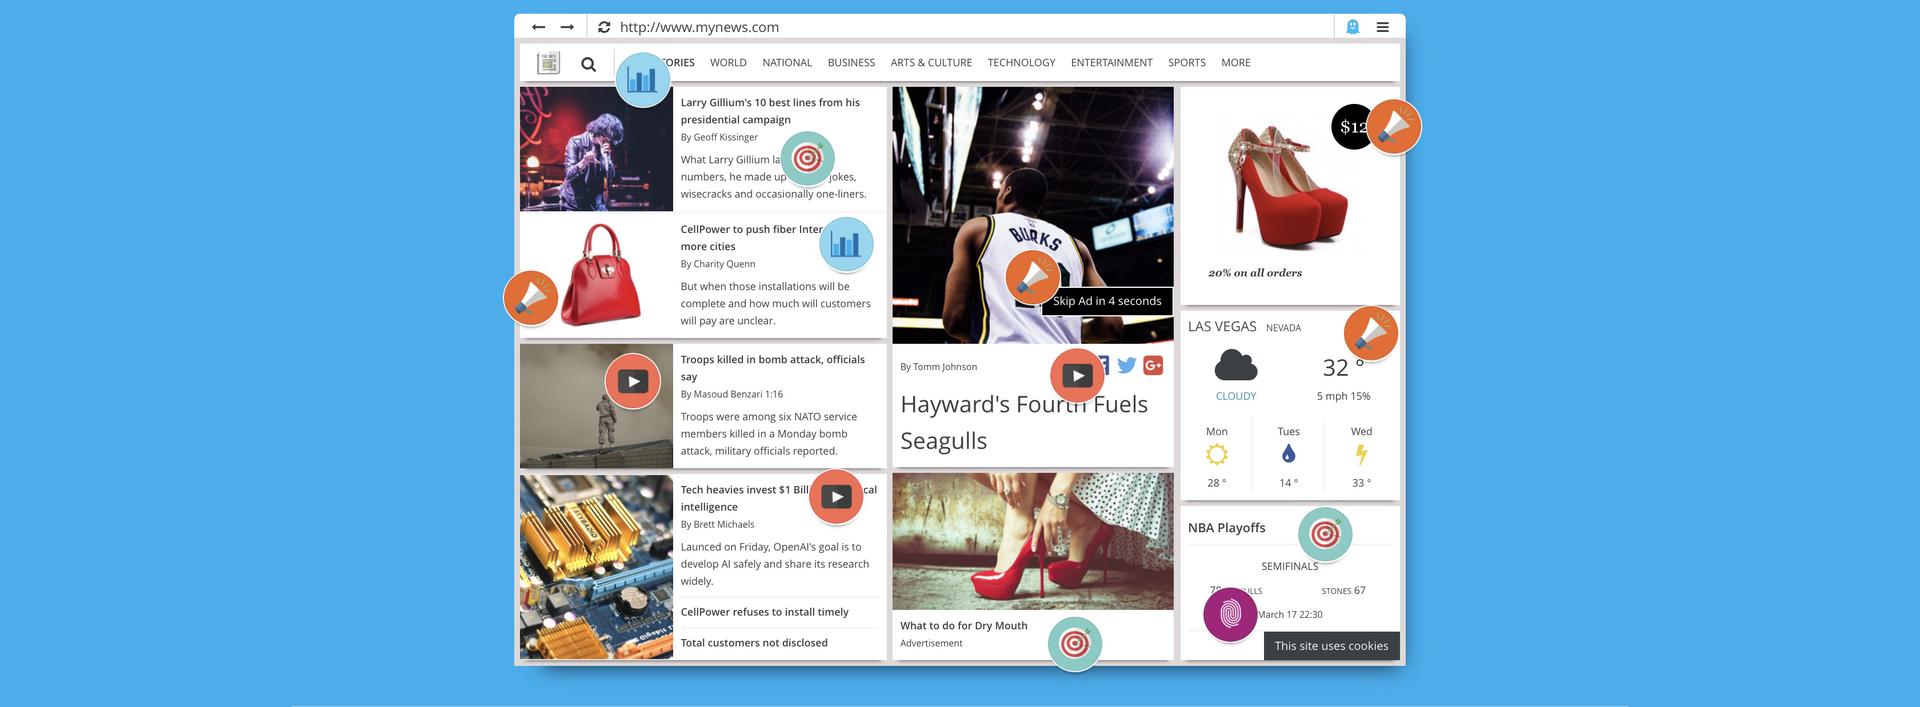Viewport: 1920px width, 707px height.
Task: Click the target tracker on the Dry Mouth advertisement
Action: [1075, 642]
